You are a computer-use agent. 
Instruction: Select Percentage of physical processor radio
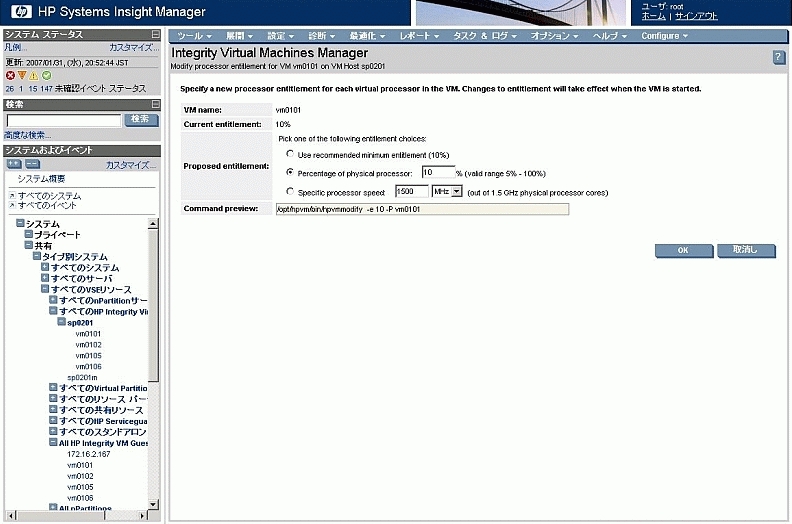290,172
